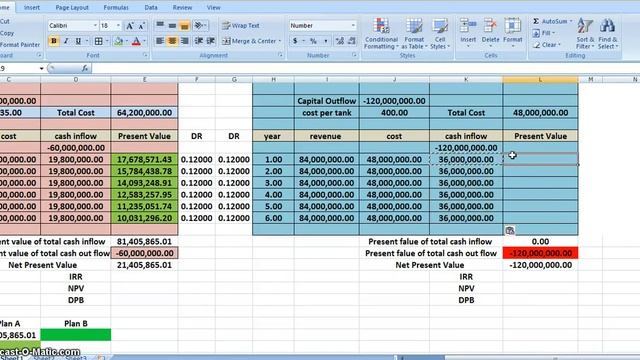Apply fill color paint bucket
Image resolution: width=640 pixels, height=360 pixels.
118,41
